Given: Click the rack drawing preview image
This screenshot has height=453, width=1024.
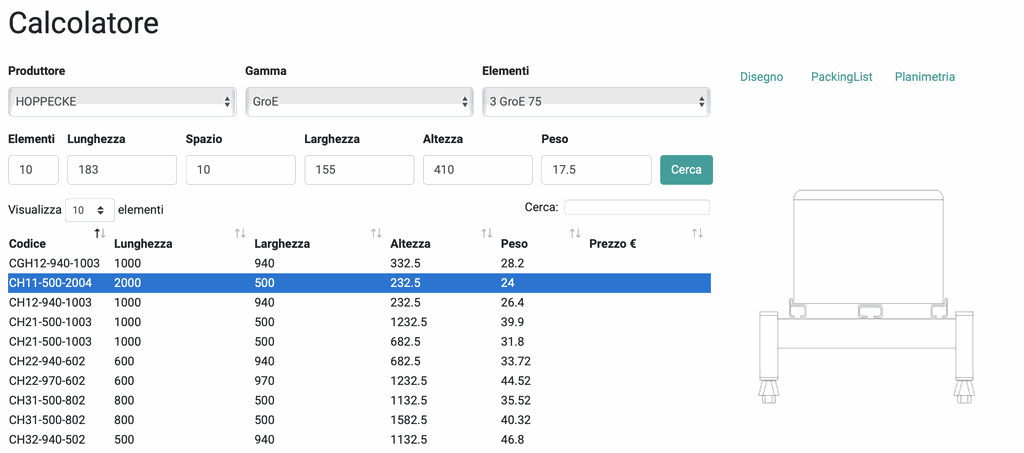Looking at the screenshot, I should click(x=867, y=296).
